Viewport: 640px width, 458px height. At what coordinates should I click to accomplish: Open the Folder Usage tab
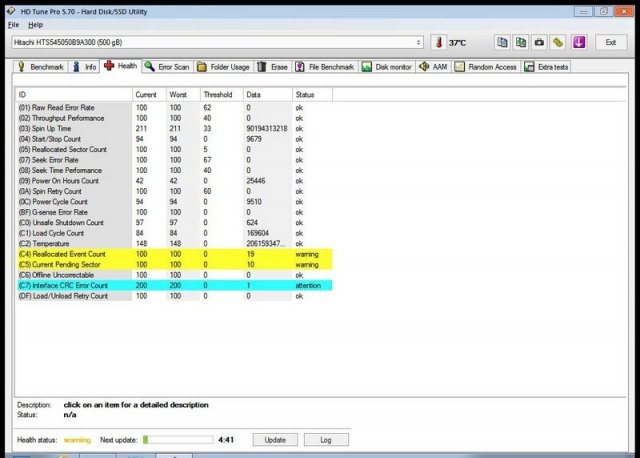[223, 66]
